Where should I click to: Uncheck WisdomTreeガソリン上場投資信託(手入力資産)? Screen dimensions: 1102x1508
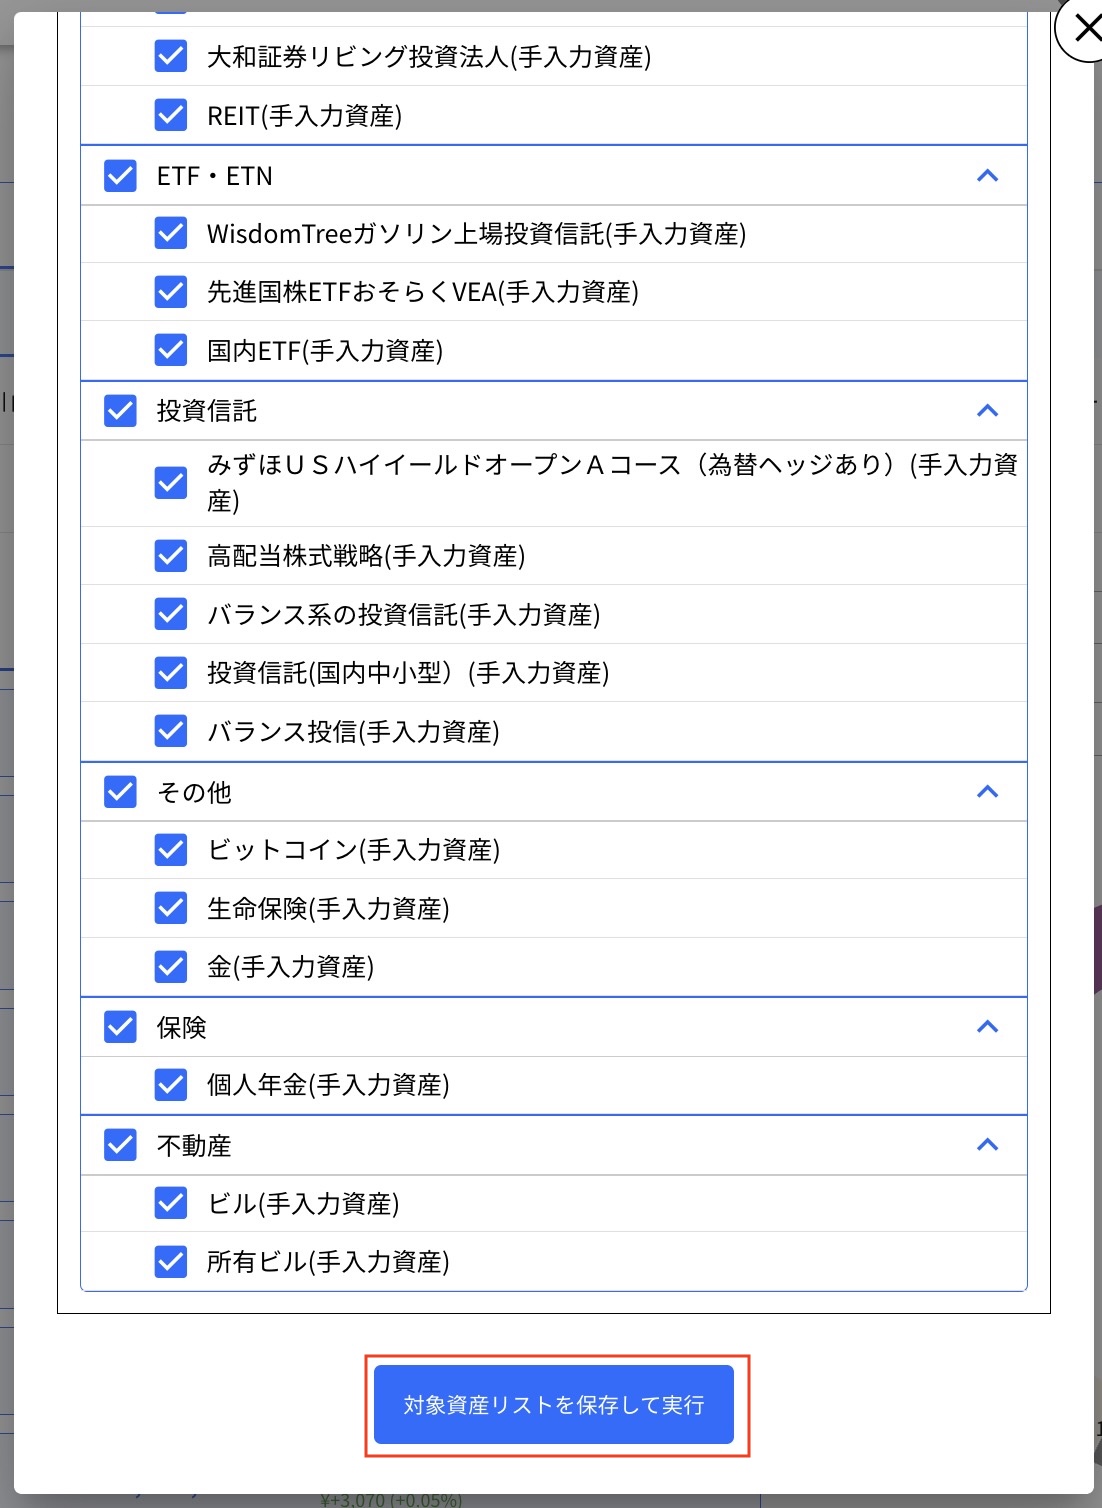pos(170,233)
